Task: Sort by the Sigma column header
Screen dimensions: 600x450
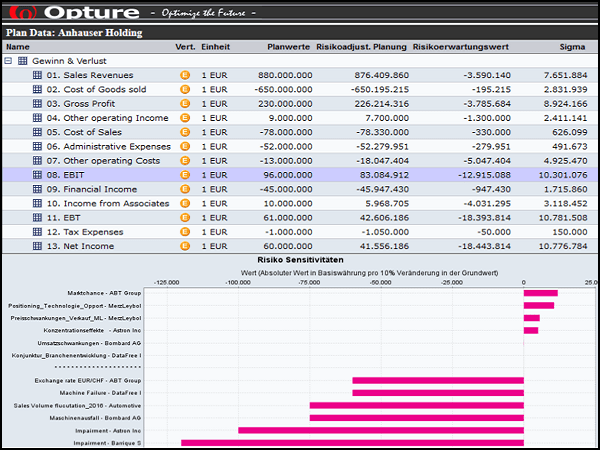Action: point(573,47)
